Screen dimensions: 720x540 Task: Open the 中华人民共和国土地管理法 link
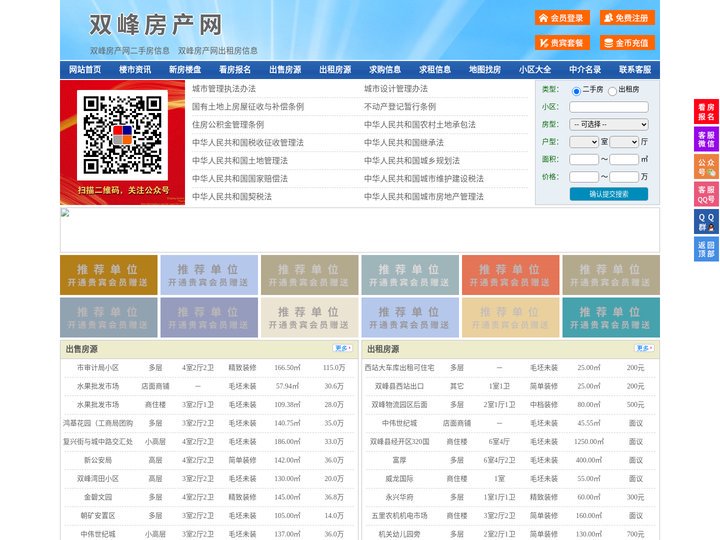click(240, 160)
